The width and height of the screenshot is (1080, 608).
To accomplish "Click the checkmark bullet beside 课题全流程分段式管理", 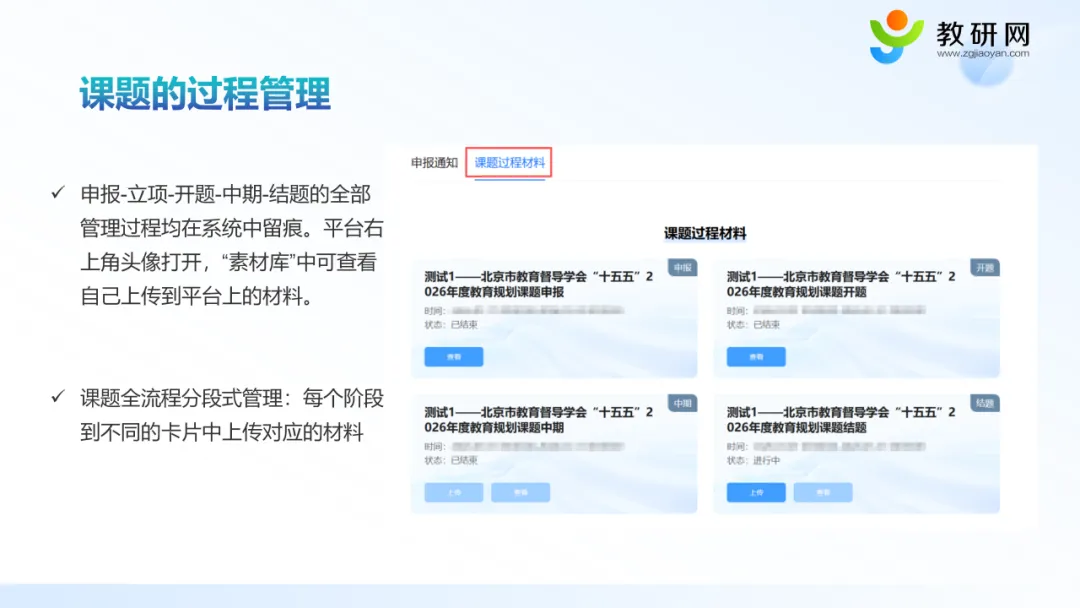I will (x=58, y=397).
